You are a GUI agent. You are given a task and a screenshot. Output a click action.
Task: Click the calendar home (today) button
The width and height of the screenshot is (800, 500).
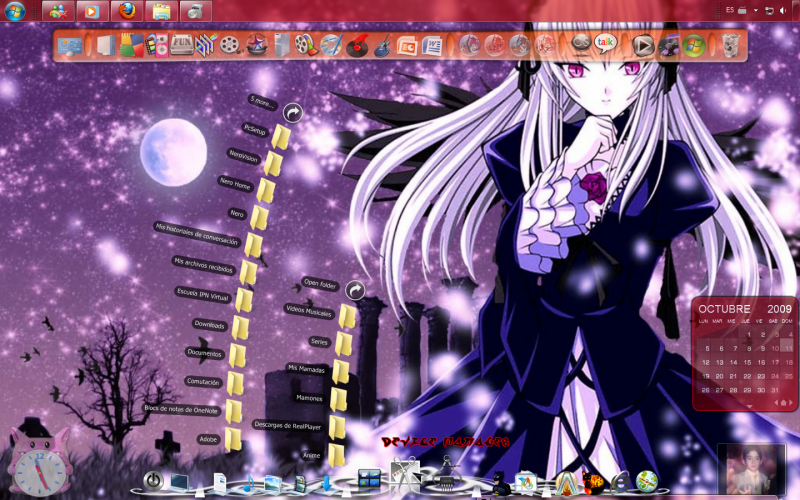(784, 403)
